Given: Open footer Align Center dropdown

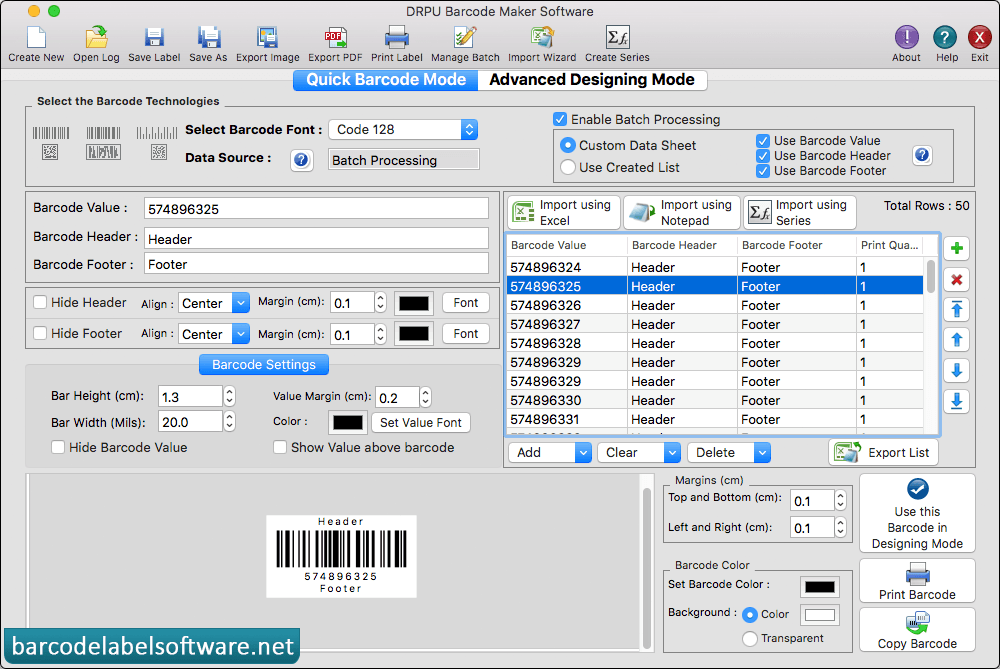Looking at the screenshot, I should pyautogui.click(x=214, y=334).
